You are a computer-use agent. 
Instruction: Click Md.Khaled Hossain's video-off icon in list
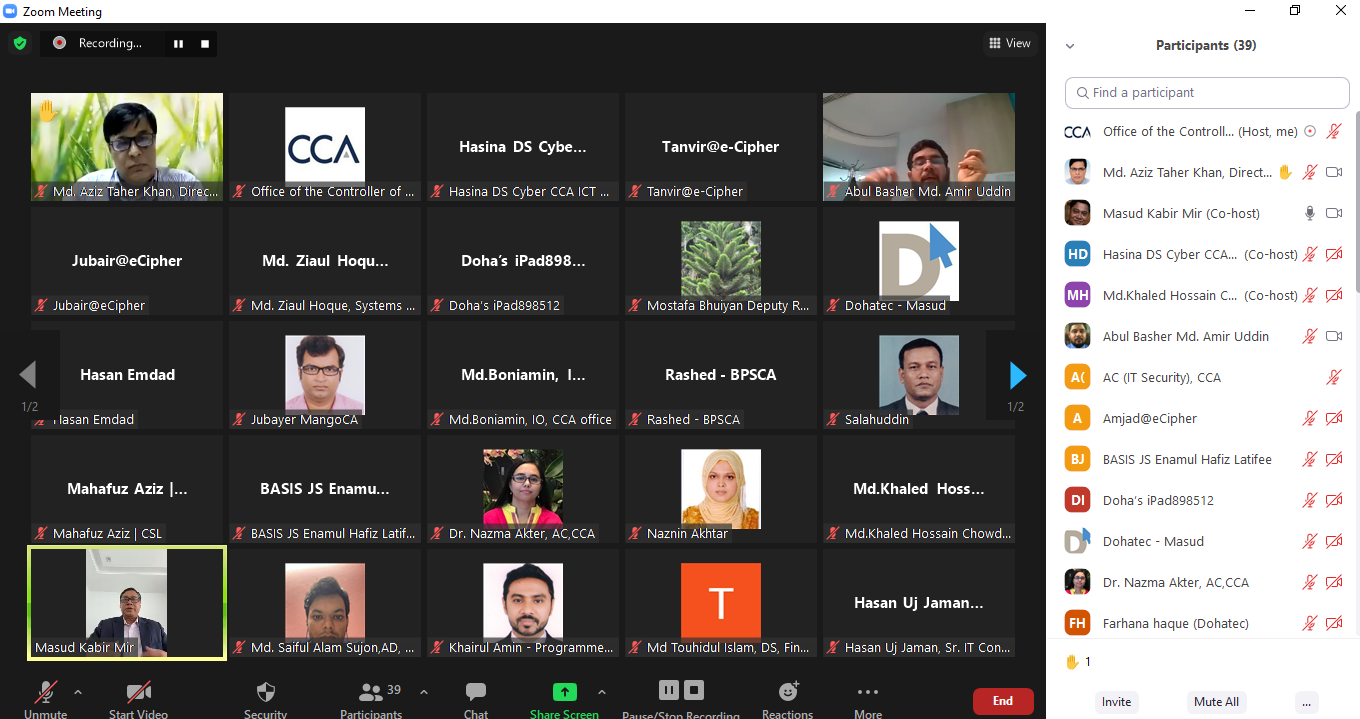click(1334, 295)
